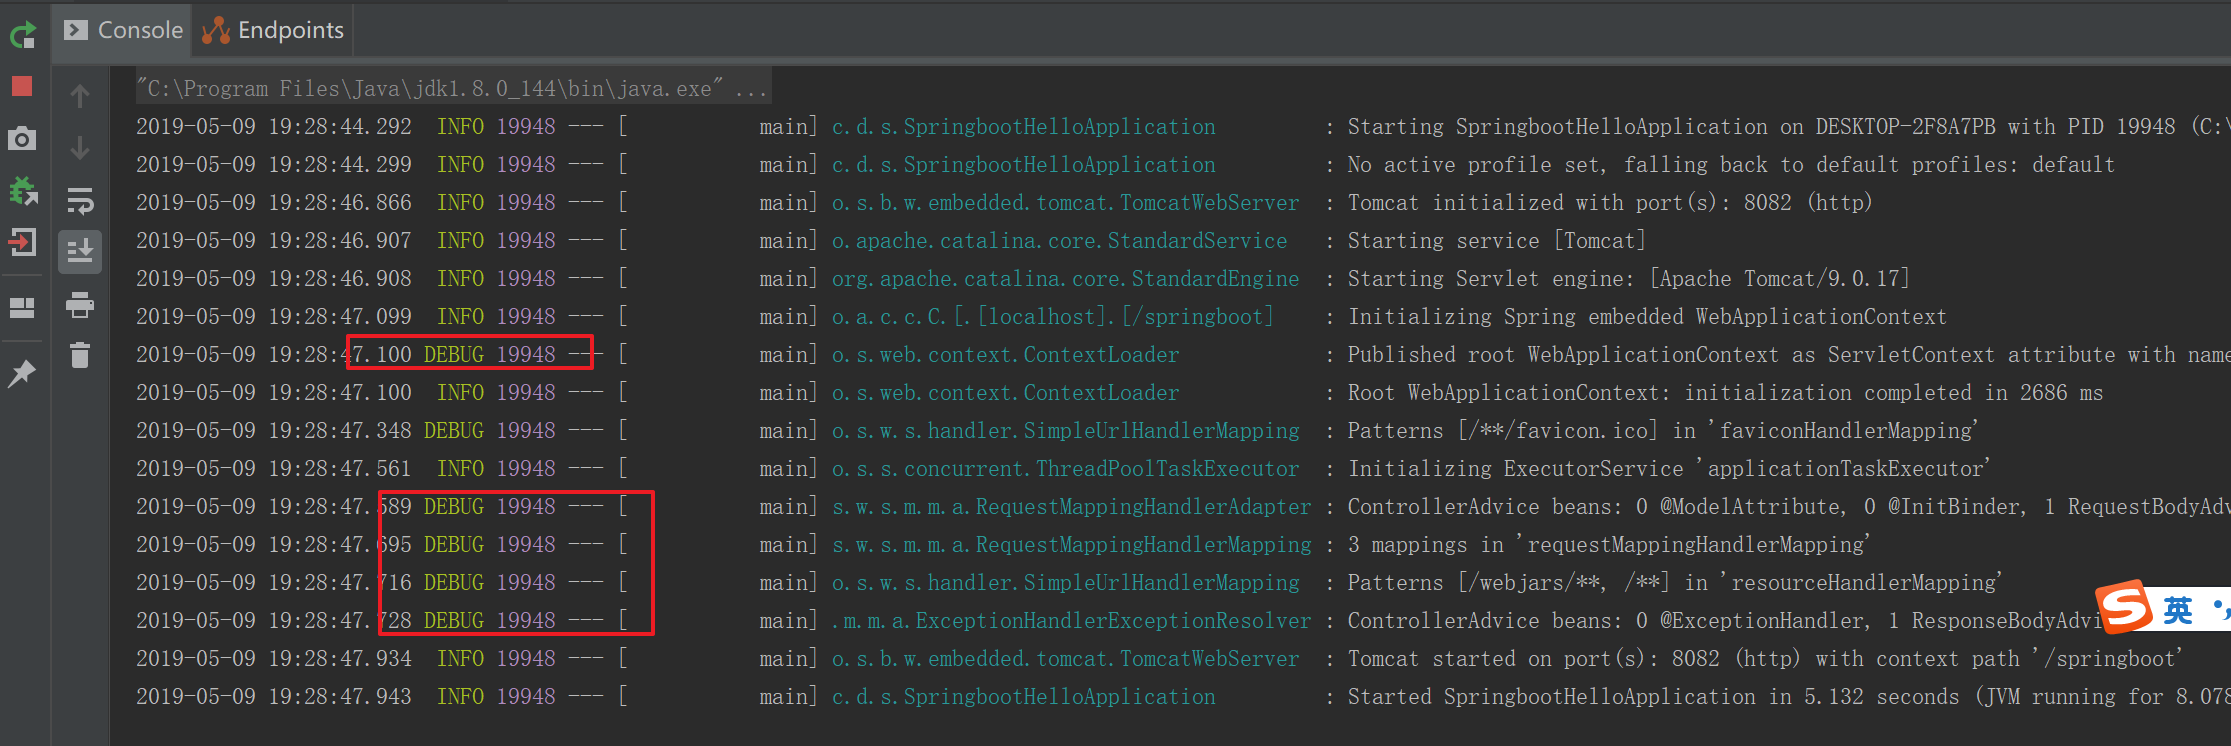2231x746 pixels.
Task: Click the 'Initializing Spring embedded WebApplicationContext' line
Action: click(x=1647, y=317)
